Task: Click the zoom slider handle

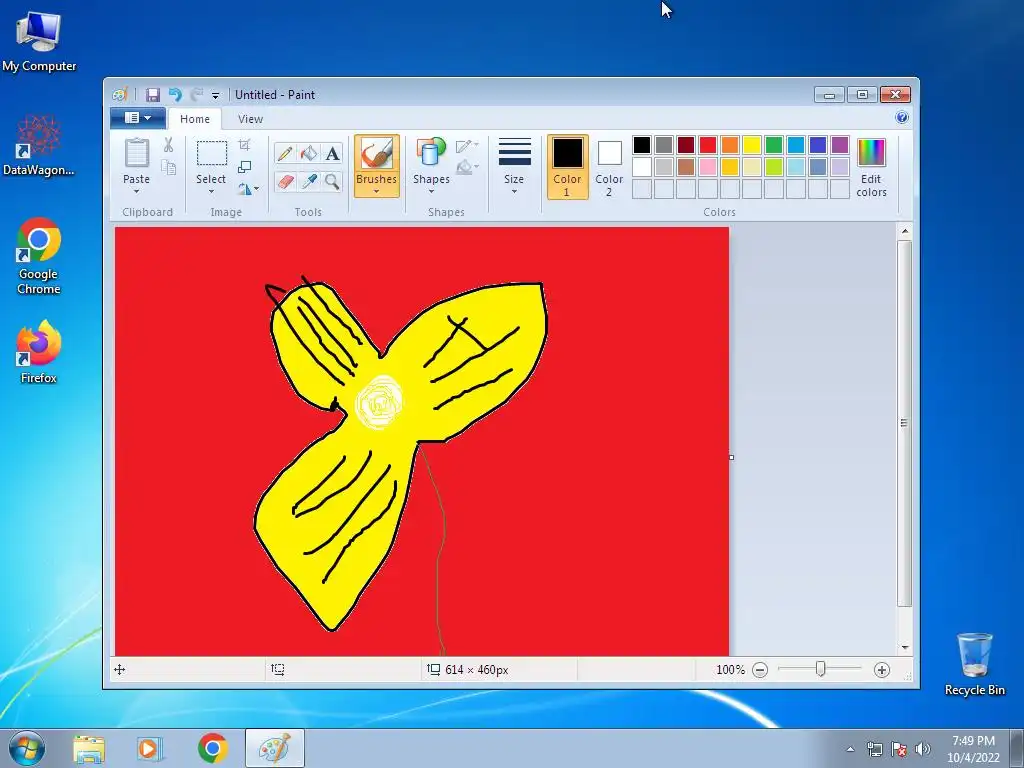Action: click(821, 669)
